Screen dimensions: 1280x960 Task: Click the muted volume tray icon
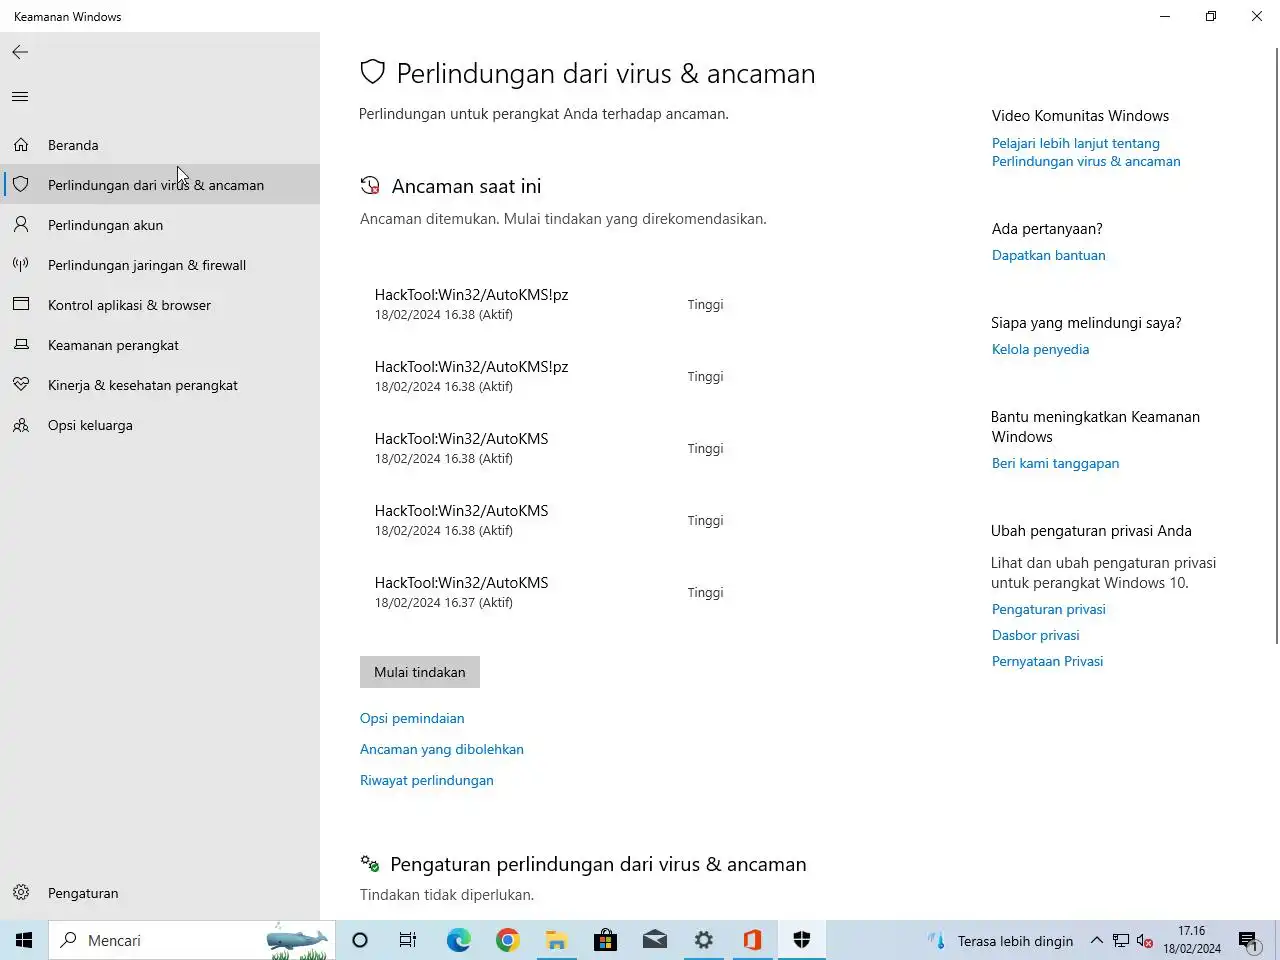pyautogui.click(x=1145, y=941)
